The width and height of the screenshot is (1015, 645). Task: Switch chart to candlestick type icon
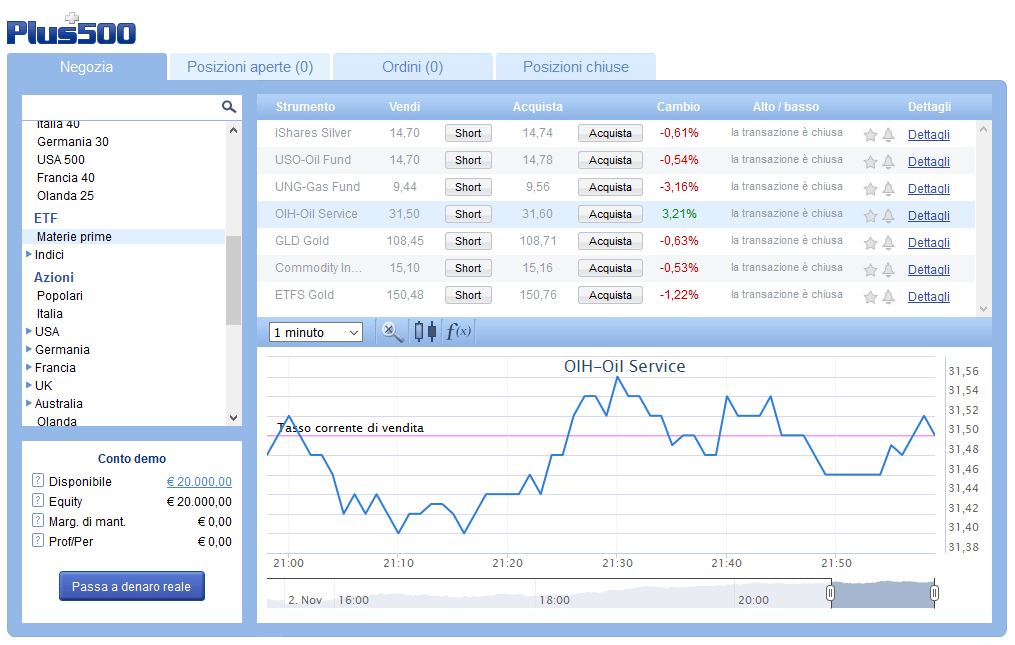(425, 332)
